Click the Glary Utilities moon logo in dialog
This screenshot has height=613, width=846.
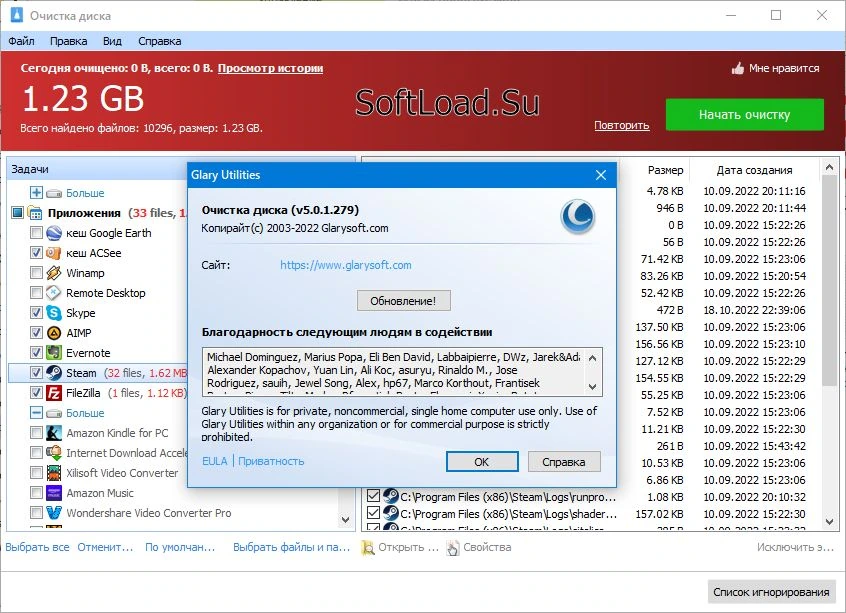pos(577,217)
